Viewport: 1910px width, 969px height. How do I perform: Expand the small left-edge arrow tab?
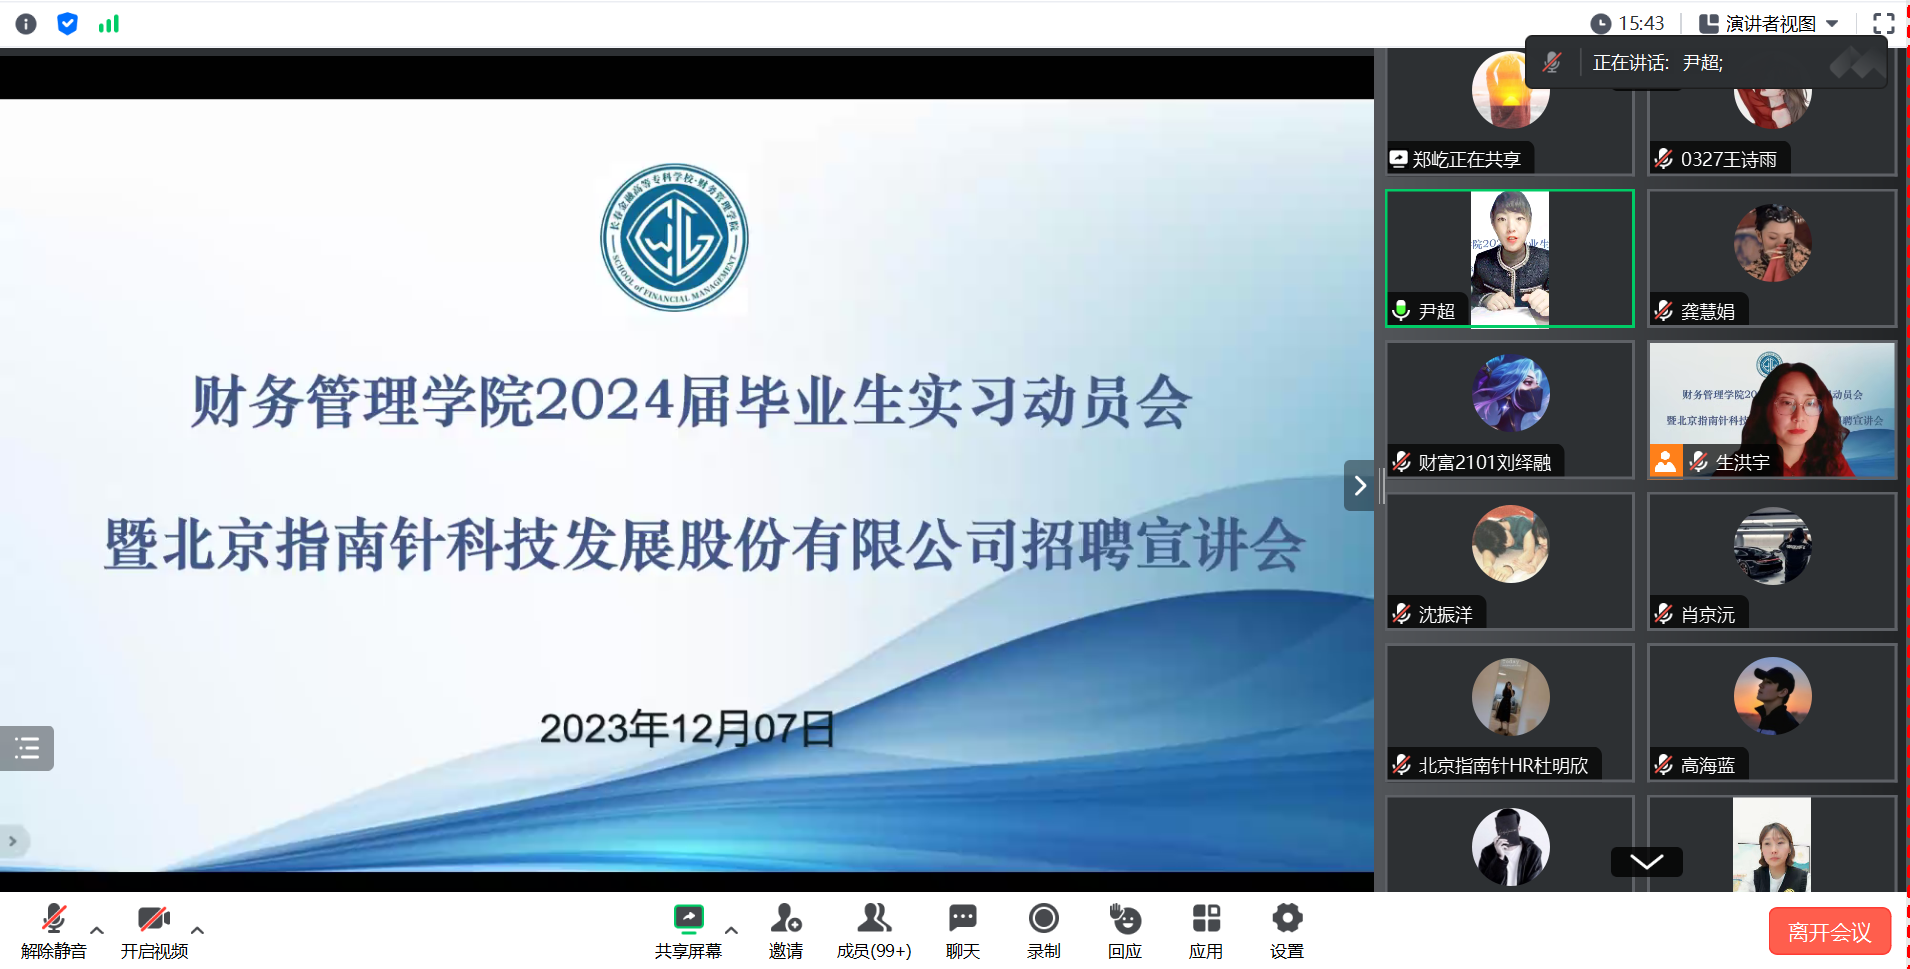click(13, 841)
